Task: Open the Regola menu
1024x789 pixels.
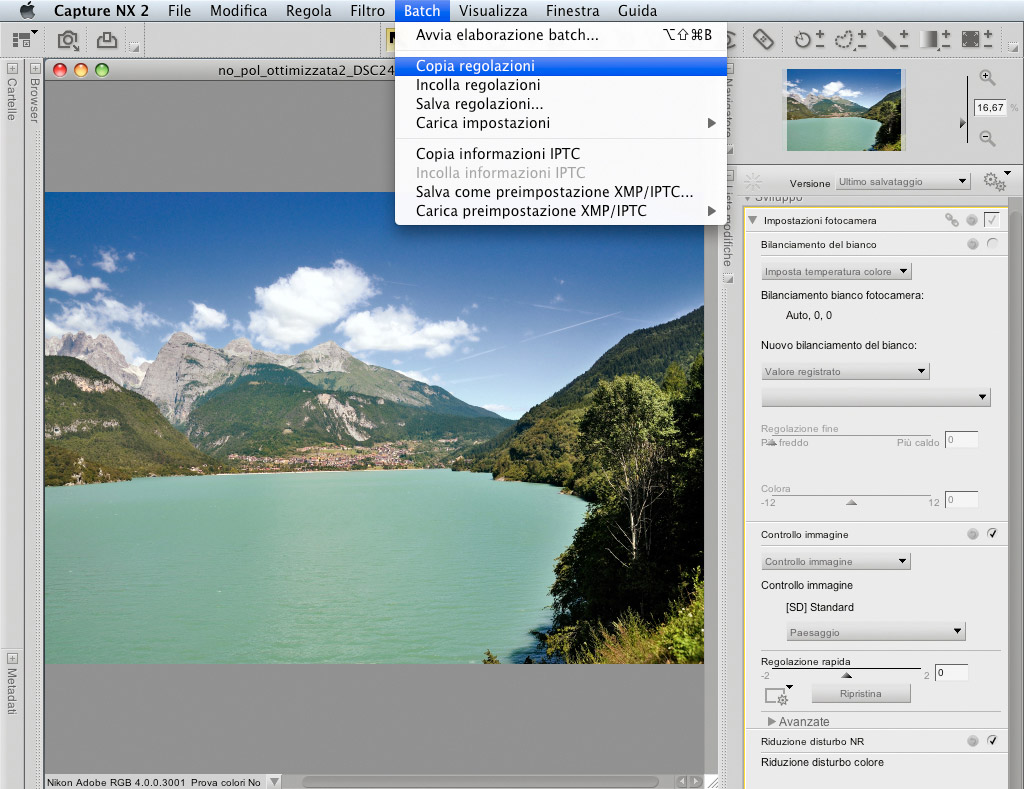Action: (x=308, y=10)
